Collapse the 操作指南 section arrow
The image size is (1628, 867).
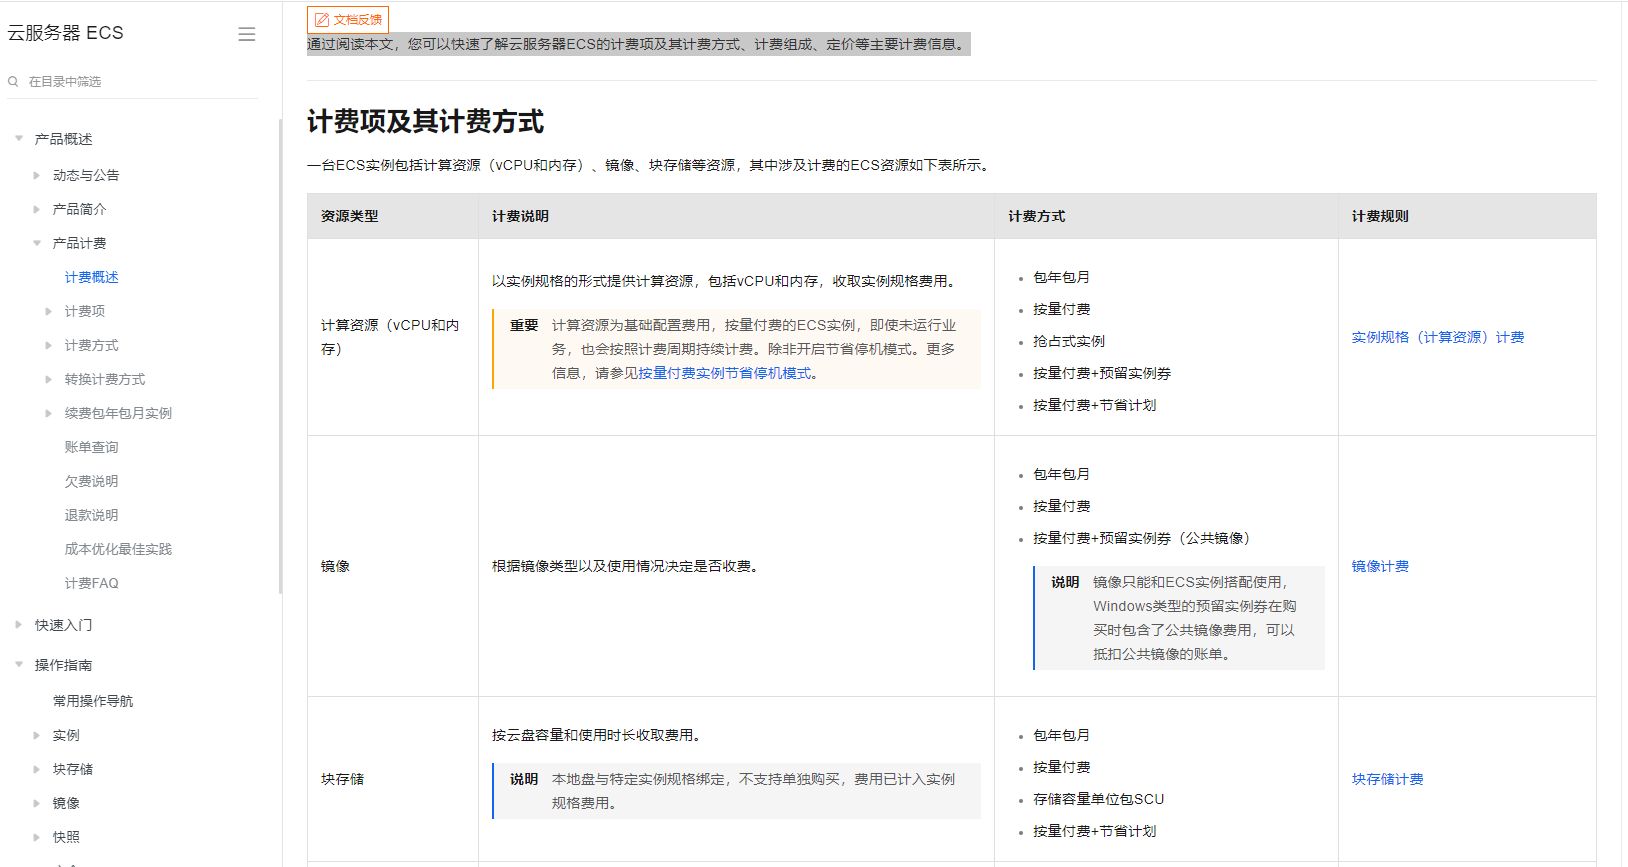pyautogui.click(x=19, y=665)
